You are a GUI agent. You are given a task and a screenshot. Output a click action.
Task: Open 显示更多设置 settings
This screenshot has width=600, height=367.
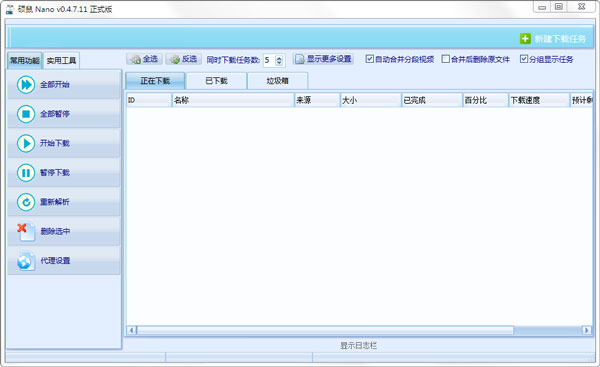[323, 59]
